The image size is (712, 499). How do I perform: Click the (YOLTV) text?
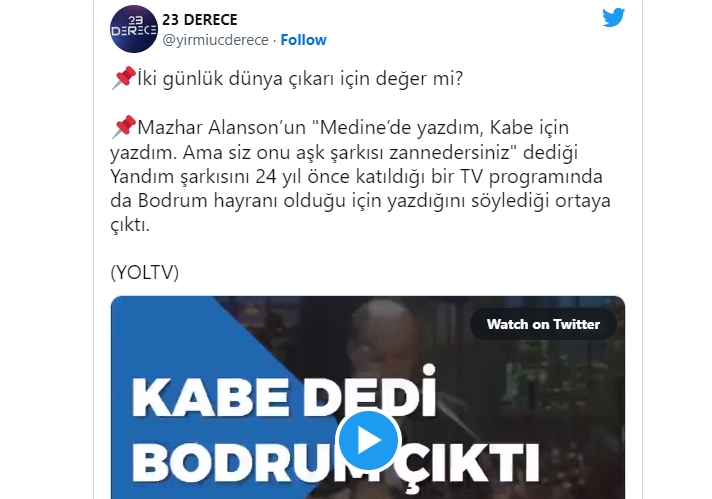144,272
